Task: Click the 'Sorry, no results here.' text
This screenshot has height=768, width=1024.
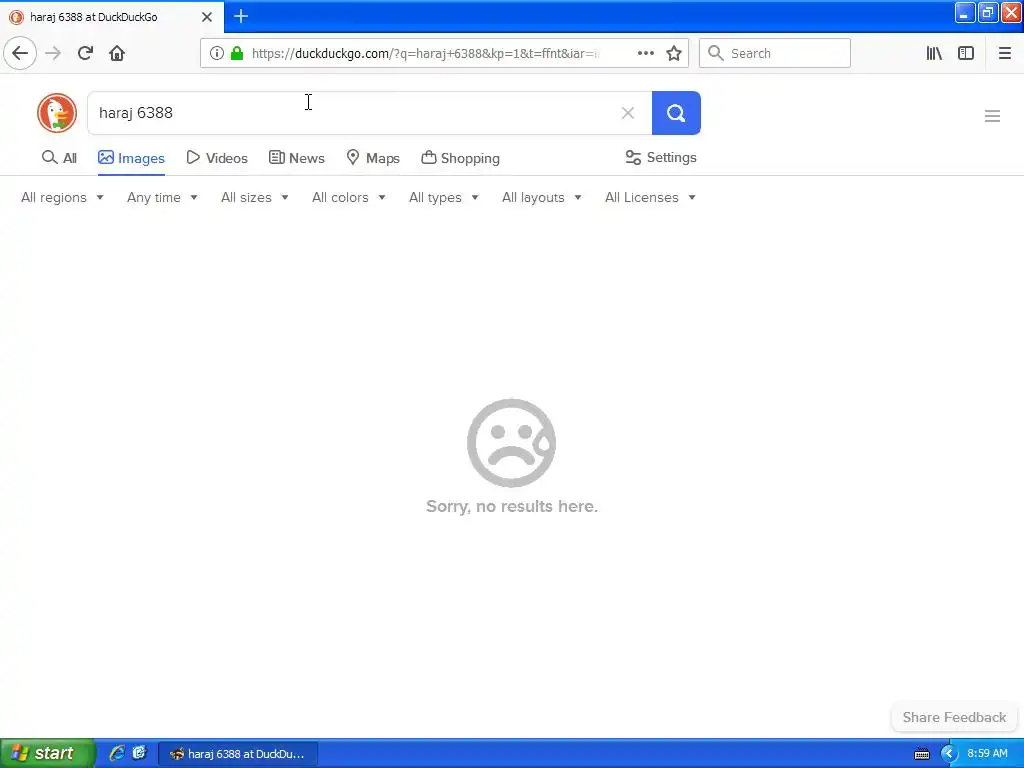Action: pos(511,506)
